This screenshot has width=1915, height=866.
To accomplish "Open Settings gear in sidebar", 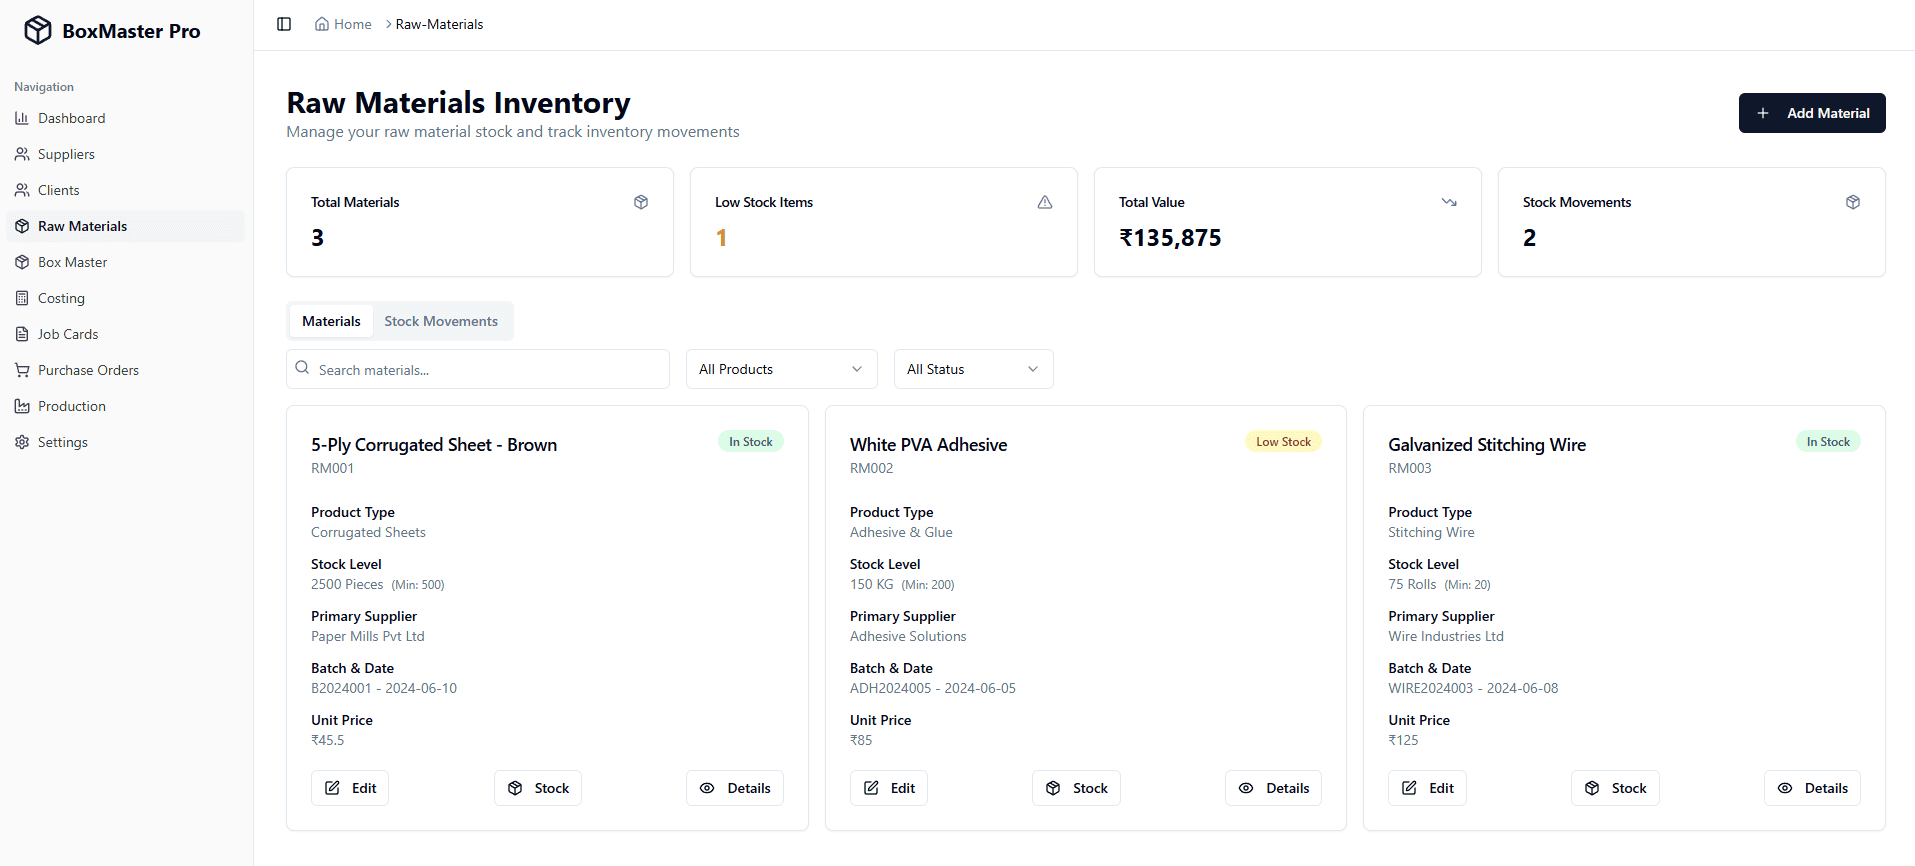I will pos(22,442).
